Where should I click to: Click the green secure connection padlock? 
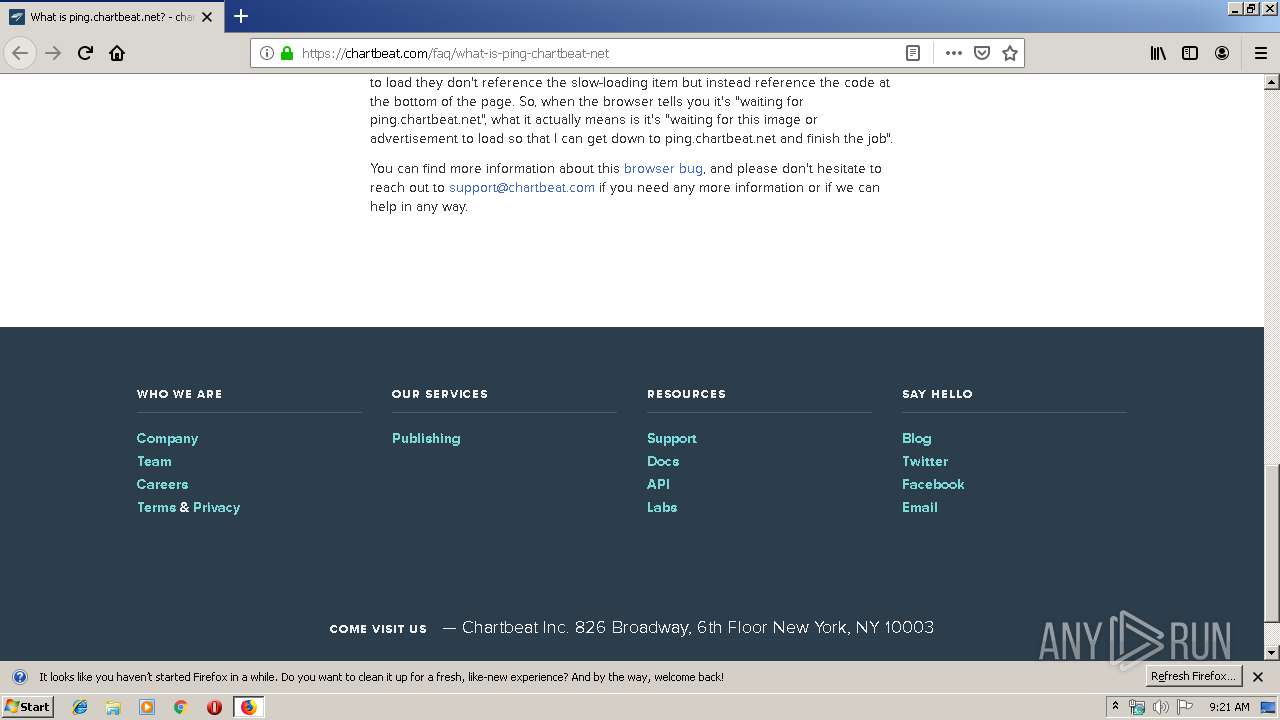(x=287, y=53)
